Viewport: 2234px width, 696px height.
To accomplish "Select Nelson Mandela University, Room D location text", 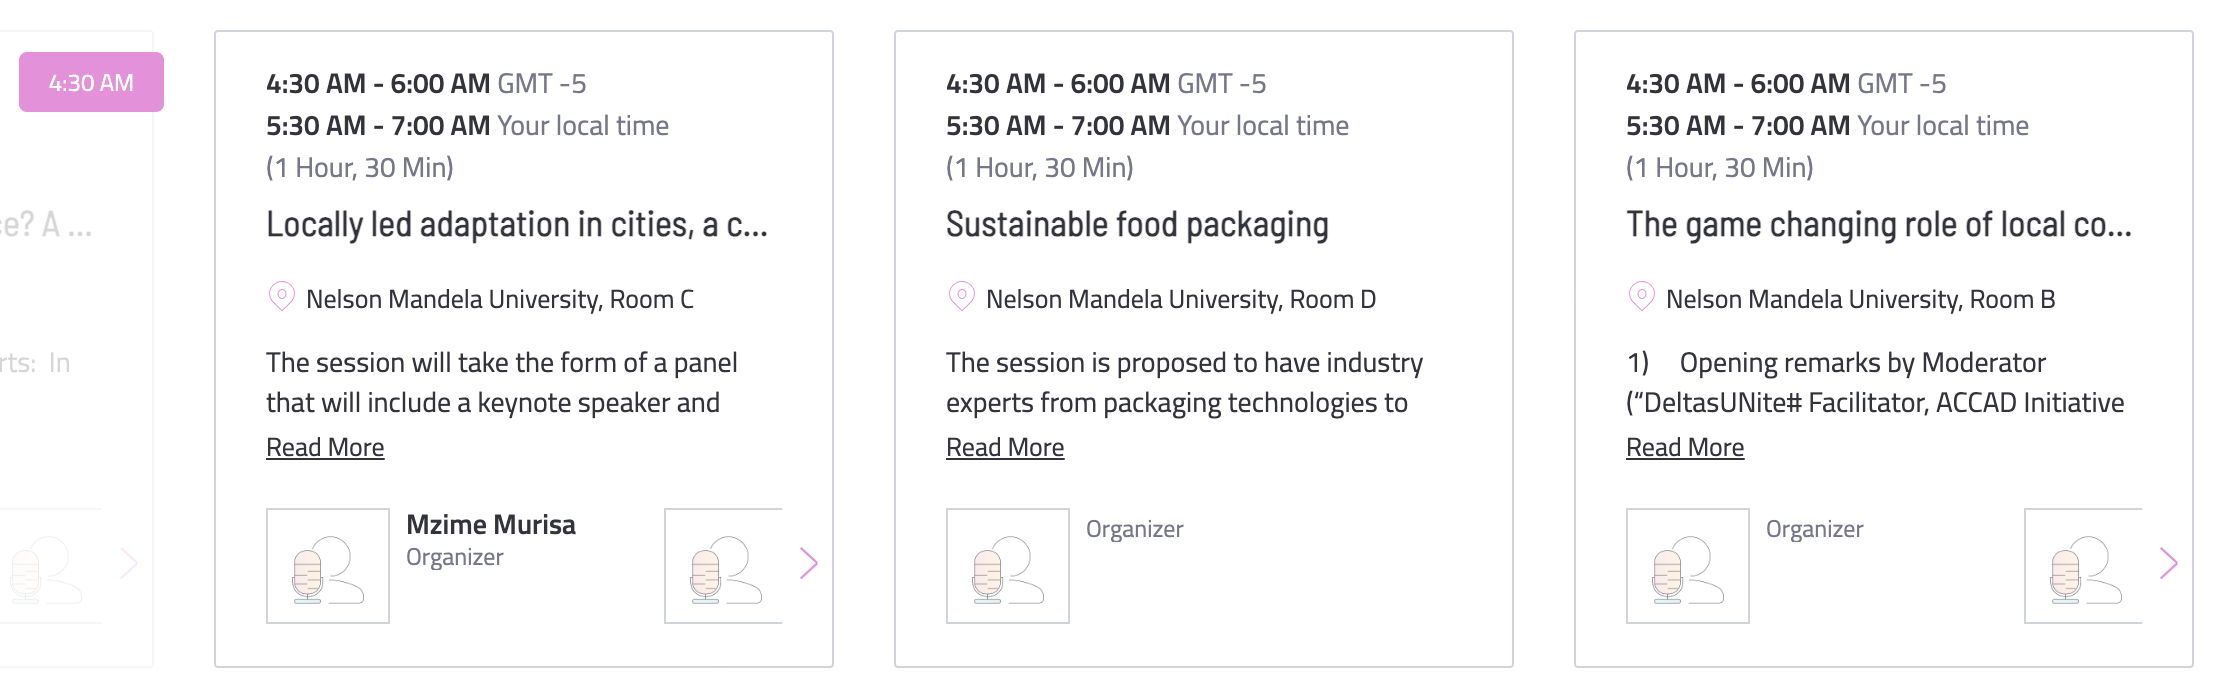I will 1181,299.
